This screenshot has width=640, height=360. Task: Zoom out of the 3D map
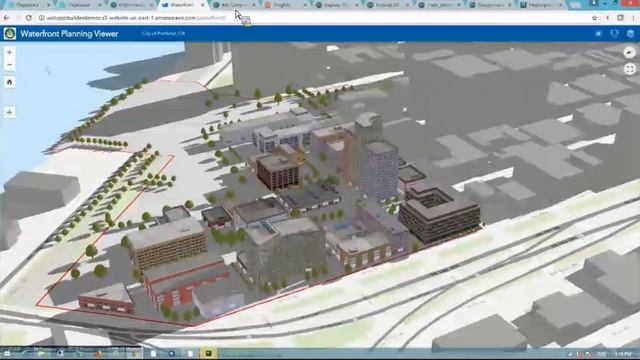pos(9,65)
